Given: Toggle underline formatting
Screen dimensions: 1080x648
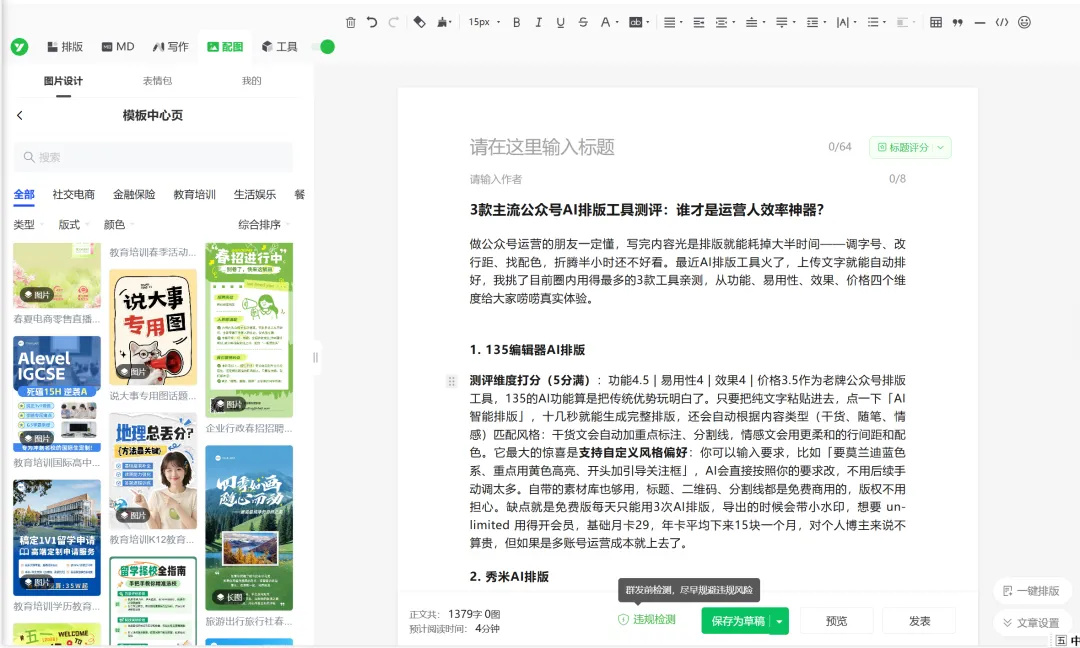Looking at the screenshot, I should click(561, 22).
